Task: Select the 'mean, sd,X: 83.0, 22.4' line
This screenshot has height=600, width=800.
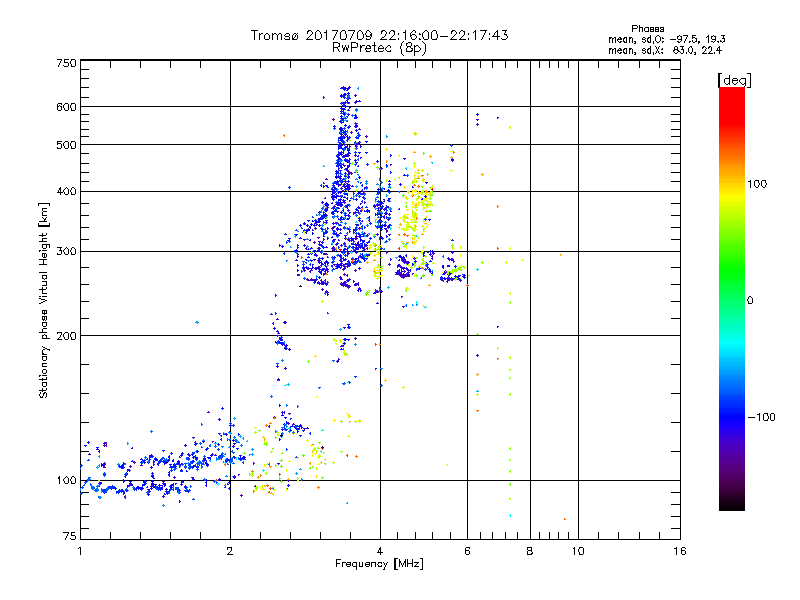Action: [x=665, y=51]
